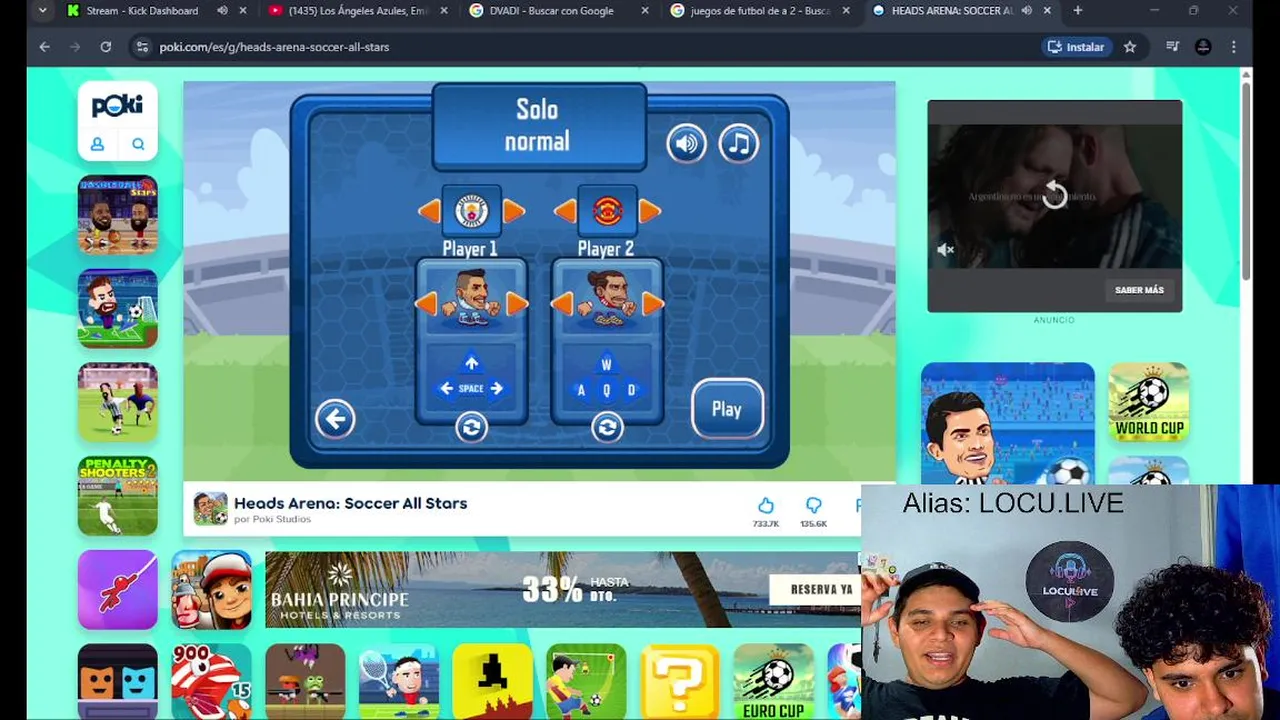Open the purple stickman hook game
The height and width of the screenshot is (720, 1280).
pos(118,589)
